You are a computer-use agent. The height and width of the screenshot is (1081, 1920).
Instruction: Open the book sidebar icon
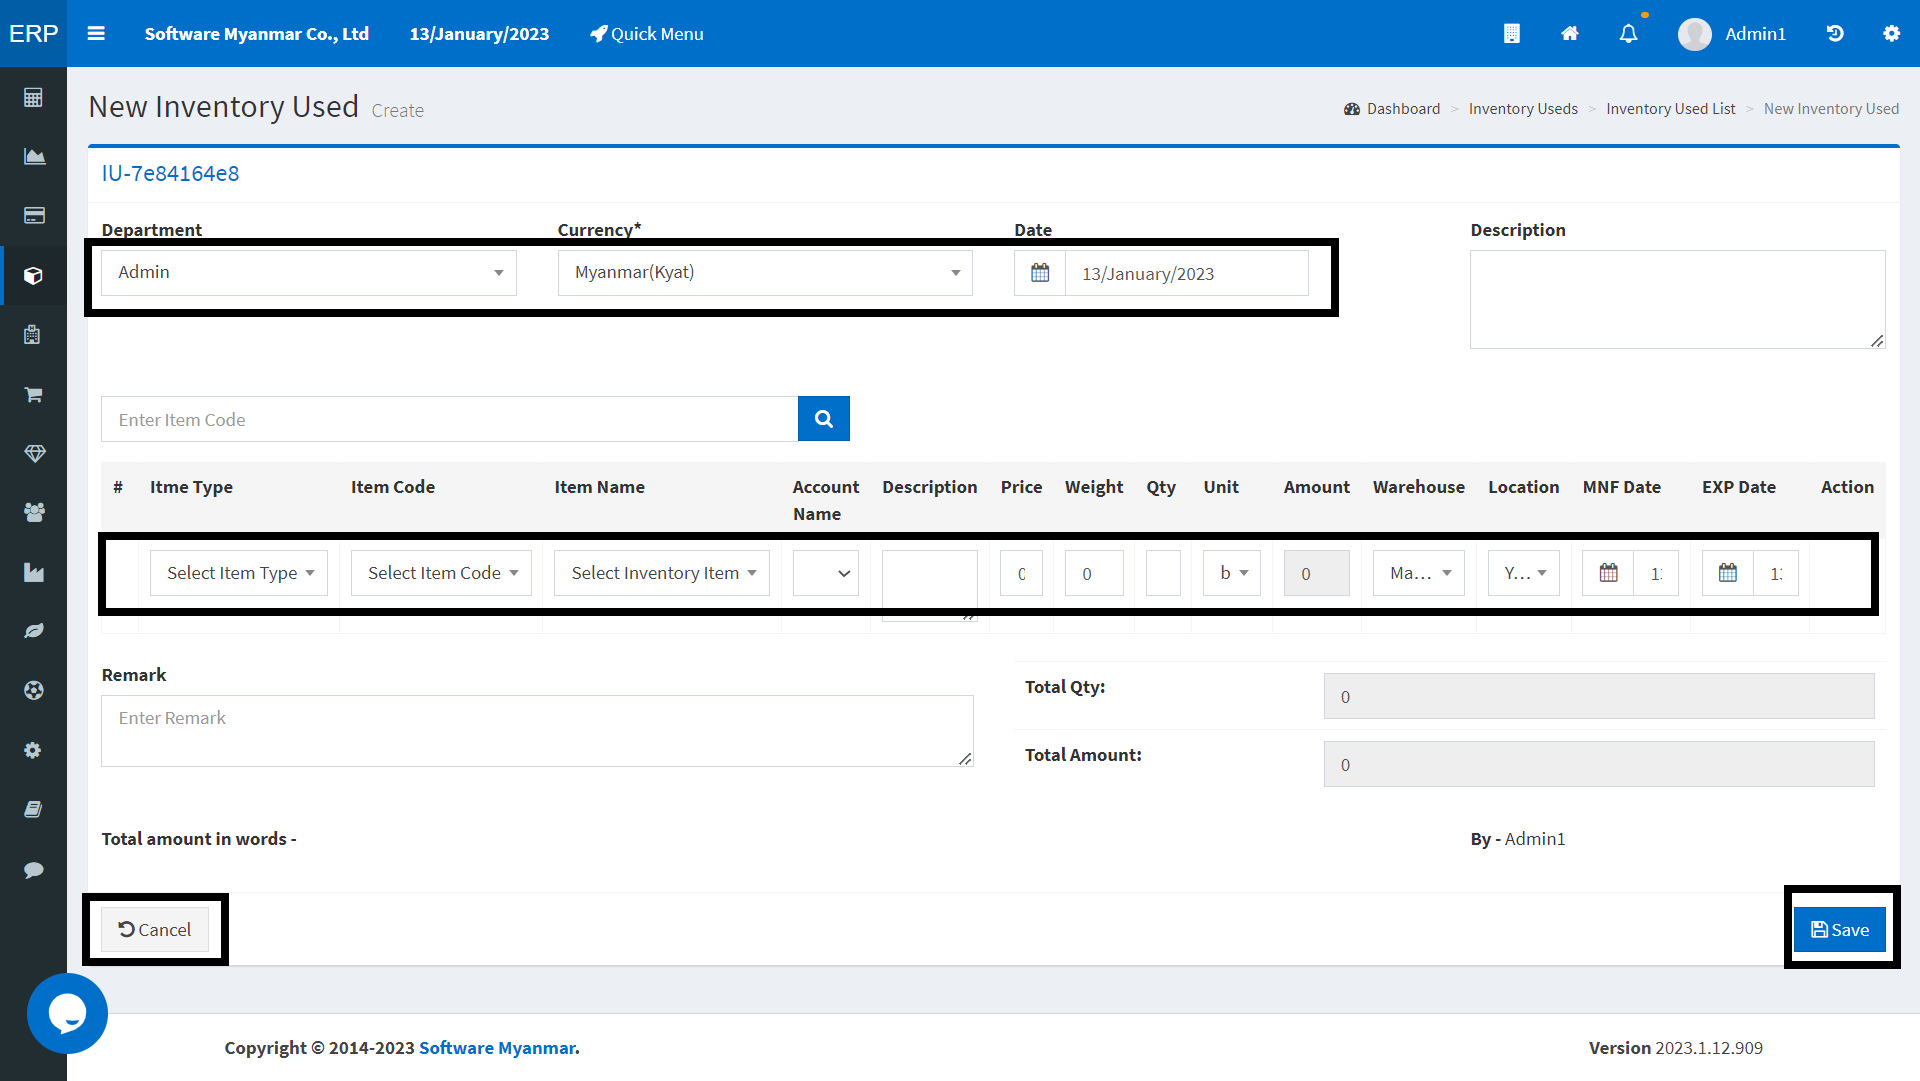34,809
